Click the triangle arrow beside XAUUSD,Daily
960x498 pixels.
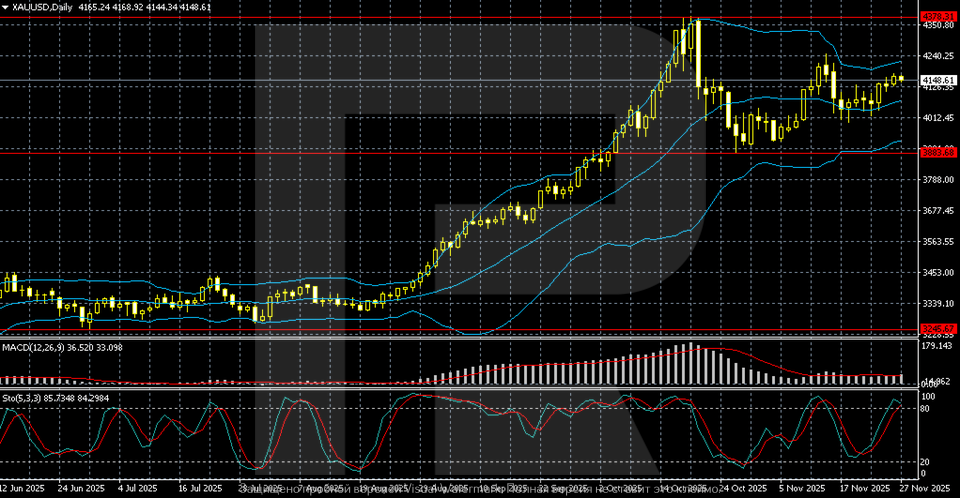pos(5,7)
